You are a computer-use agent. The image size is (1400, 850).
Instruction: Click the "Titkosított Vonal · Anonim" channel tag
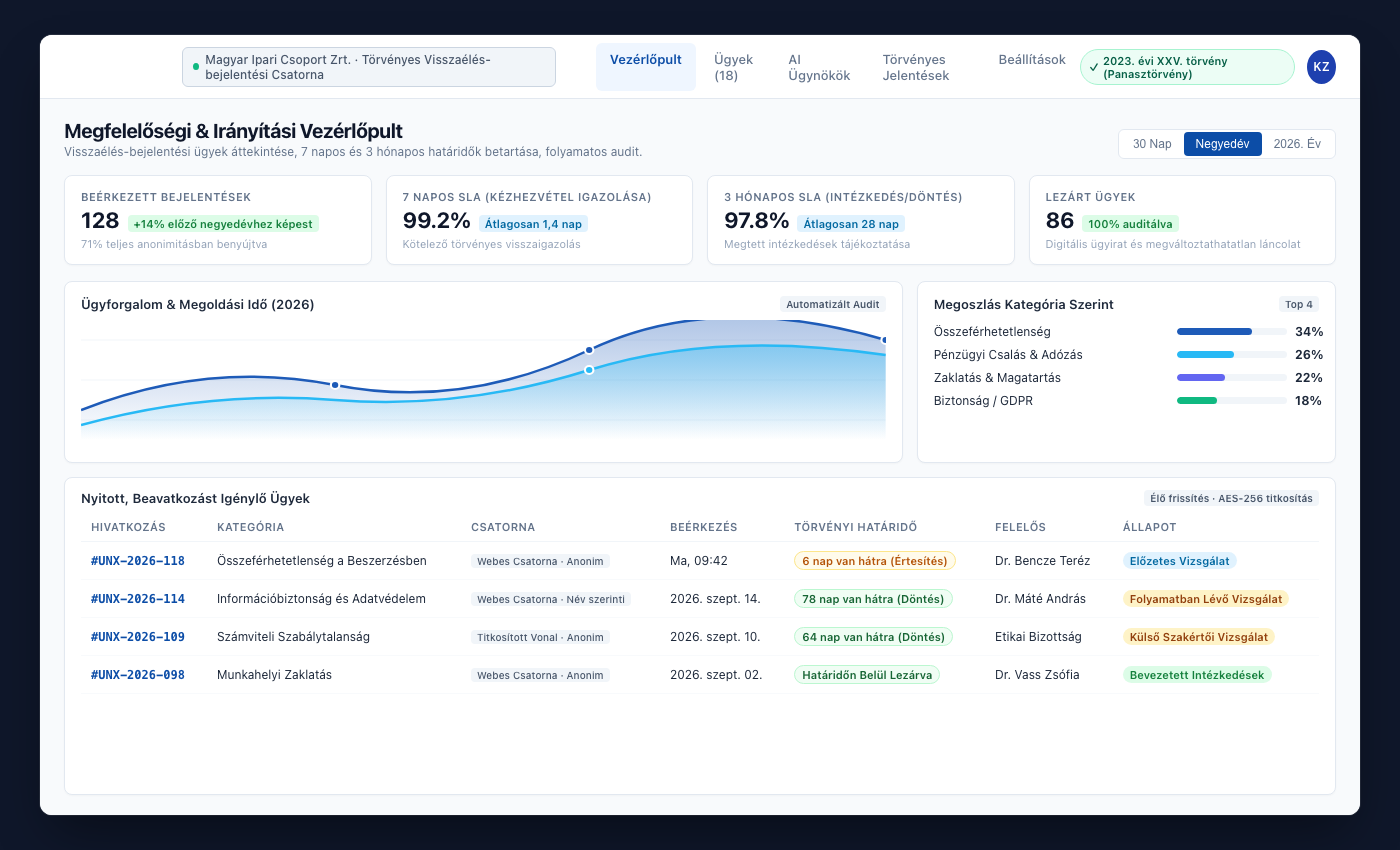pos(540,637)
